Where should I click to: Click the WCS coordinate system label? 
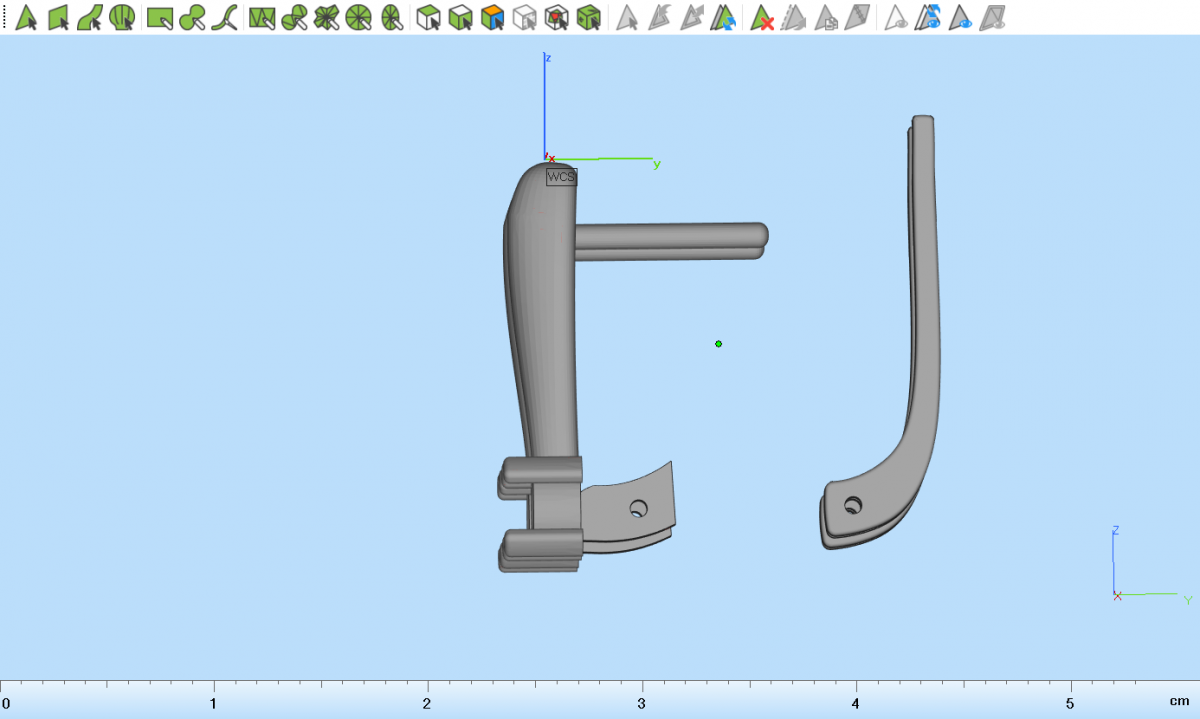pos(561,177)
